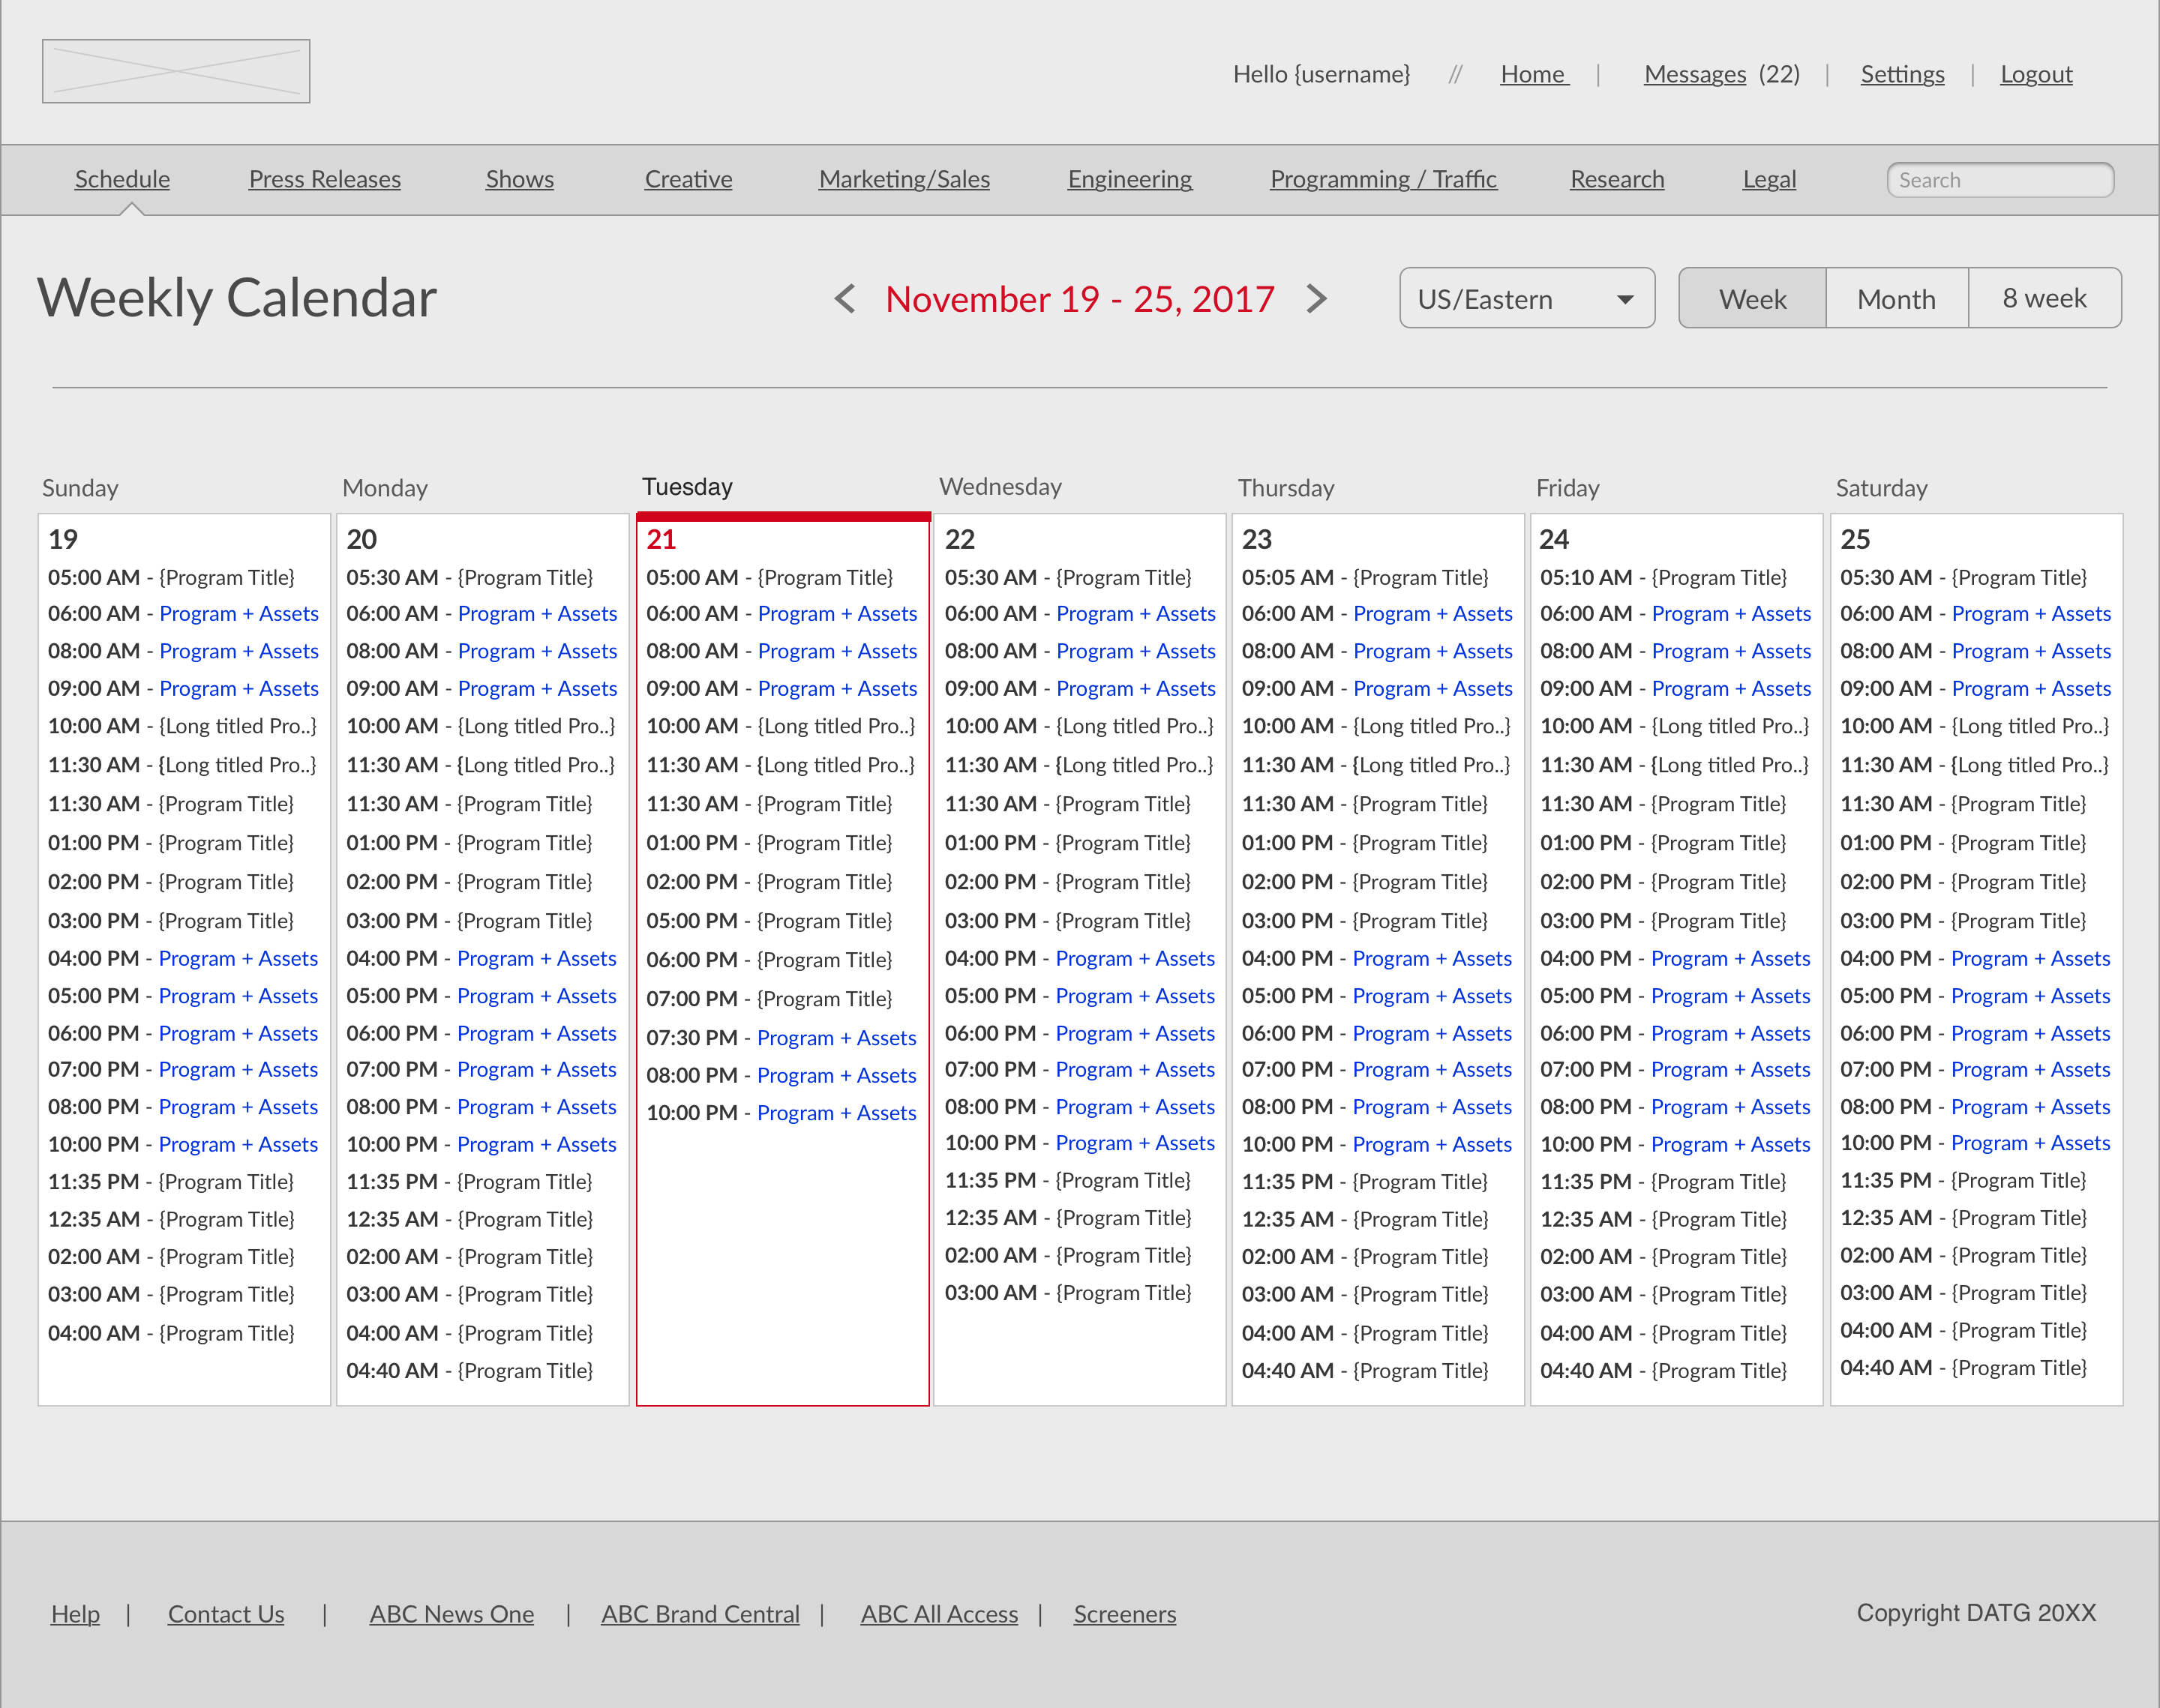Open the ABC Brand Central footer link

tap(700, 1613)
